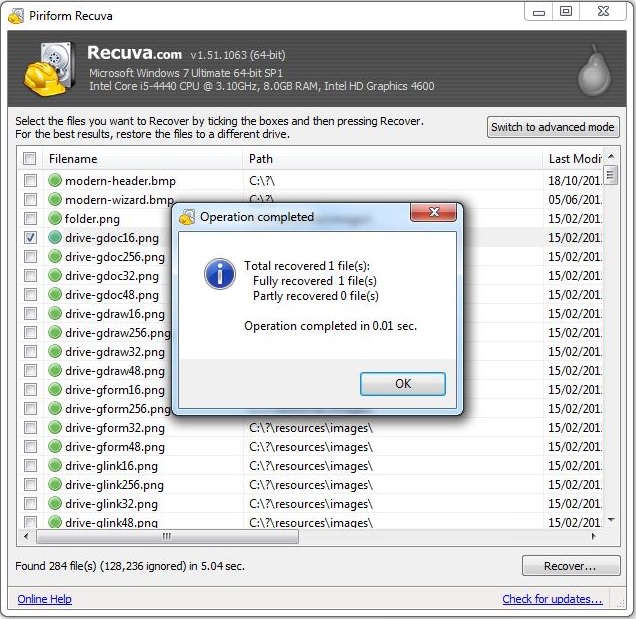Sort by the Path column header
Image resolution: width=636 pixels, height=619 pixels.
pos(393,159)
